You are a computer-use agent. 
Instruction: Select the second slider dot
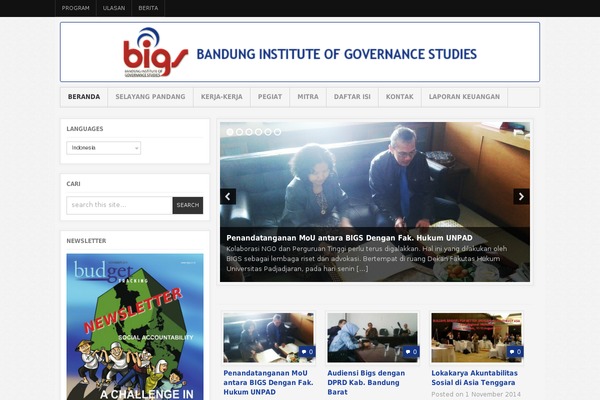click(x=240, y=132)
